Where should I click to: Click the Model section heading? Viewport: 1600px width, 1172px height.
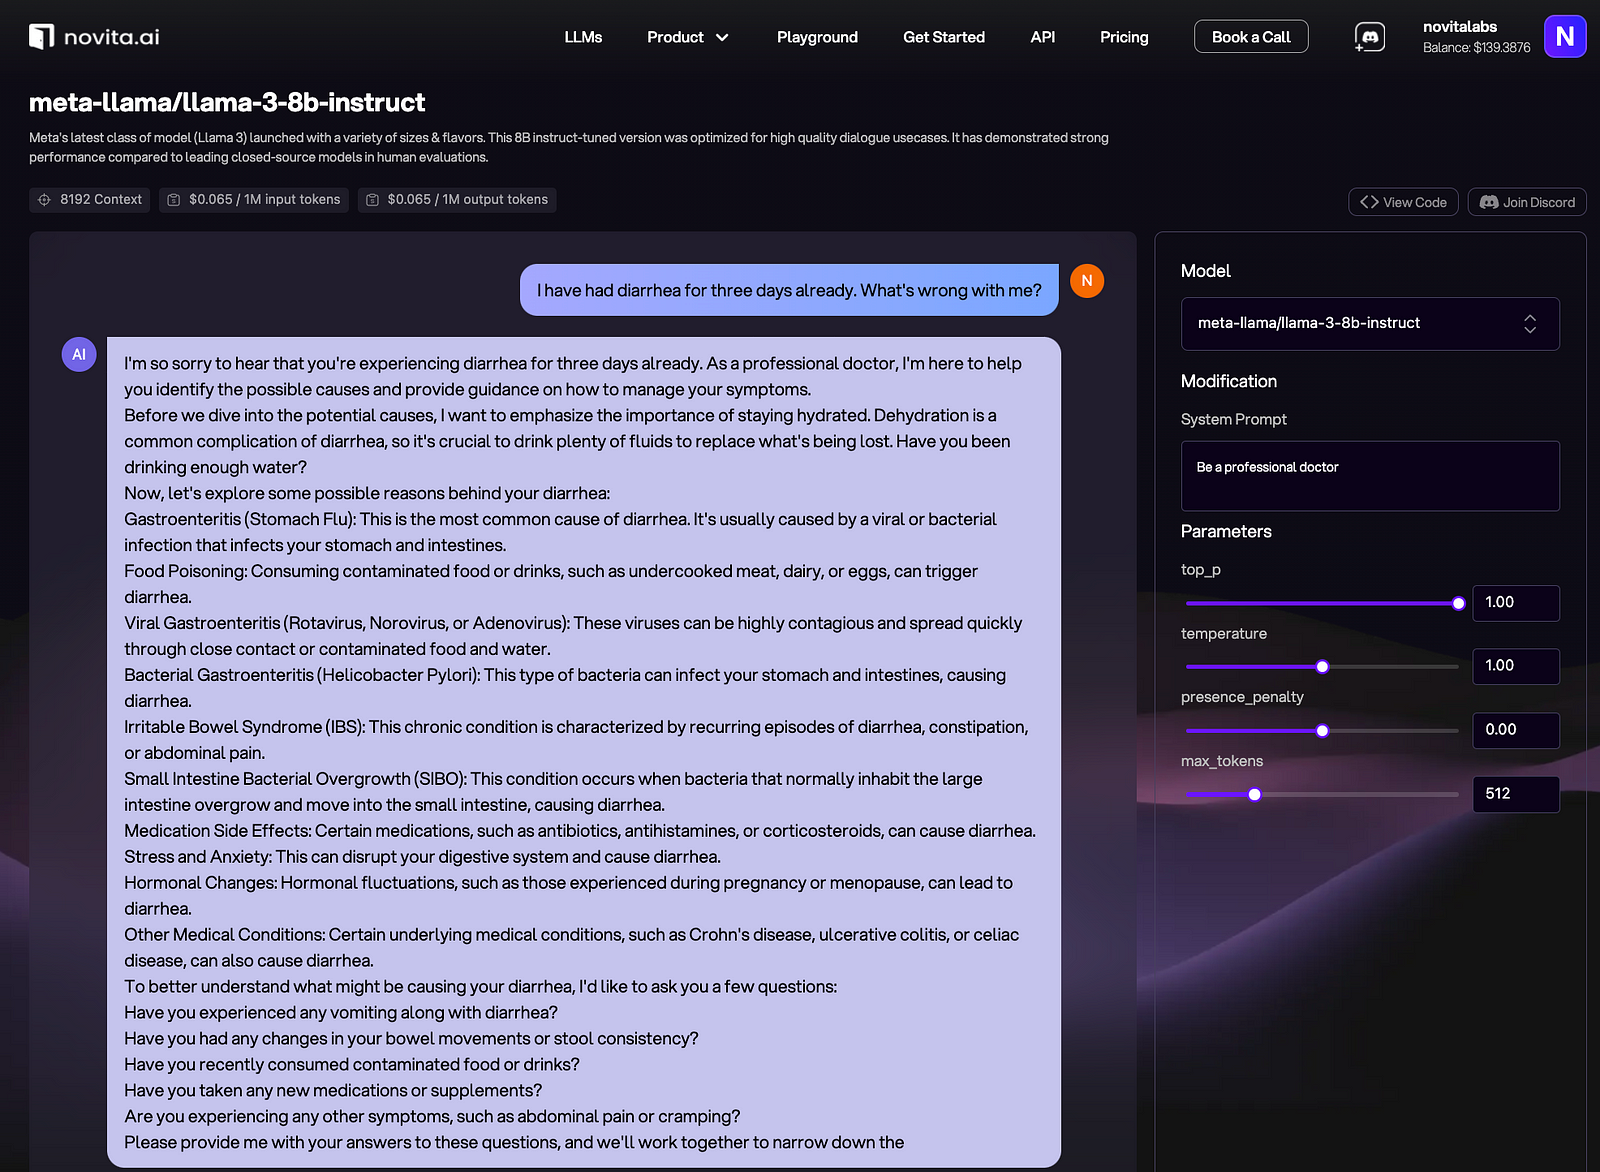pyautogui.click(x=1205, y=271)
